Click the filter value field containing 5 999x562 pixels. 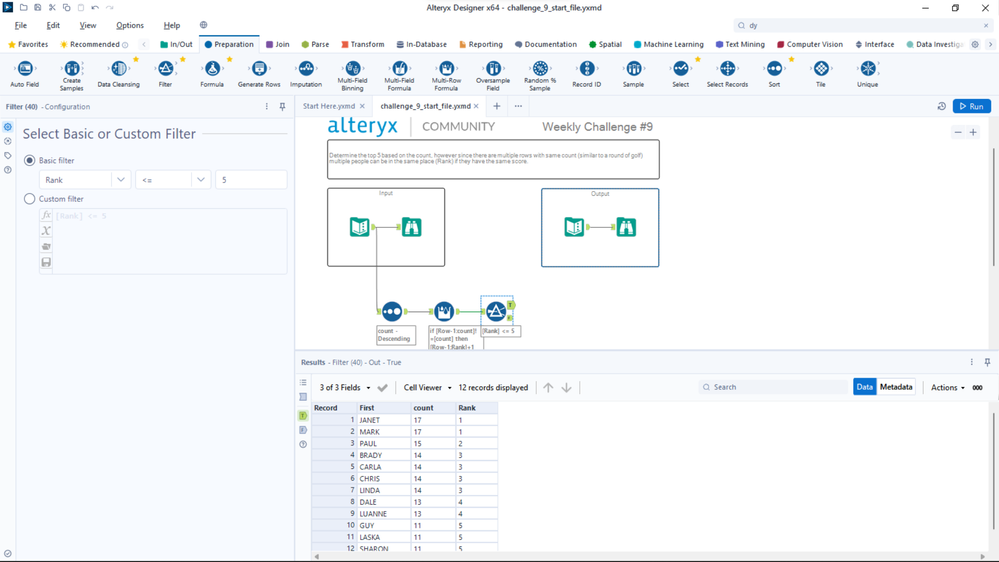tap(250, 180)
